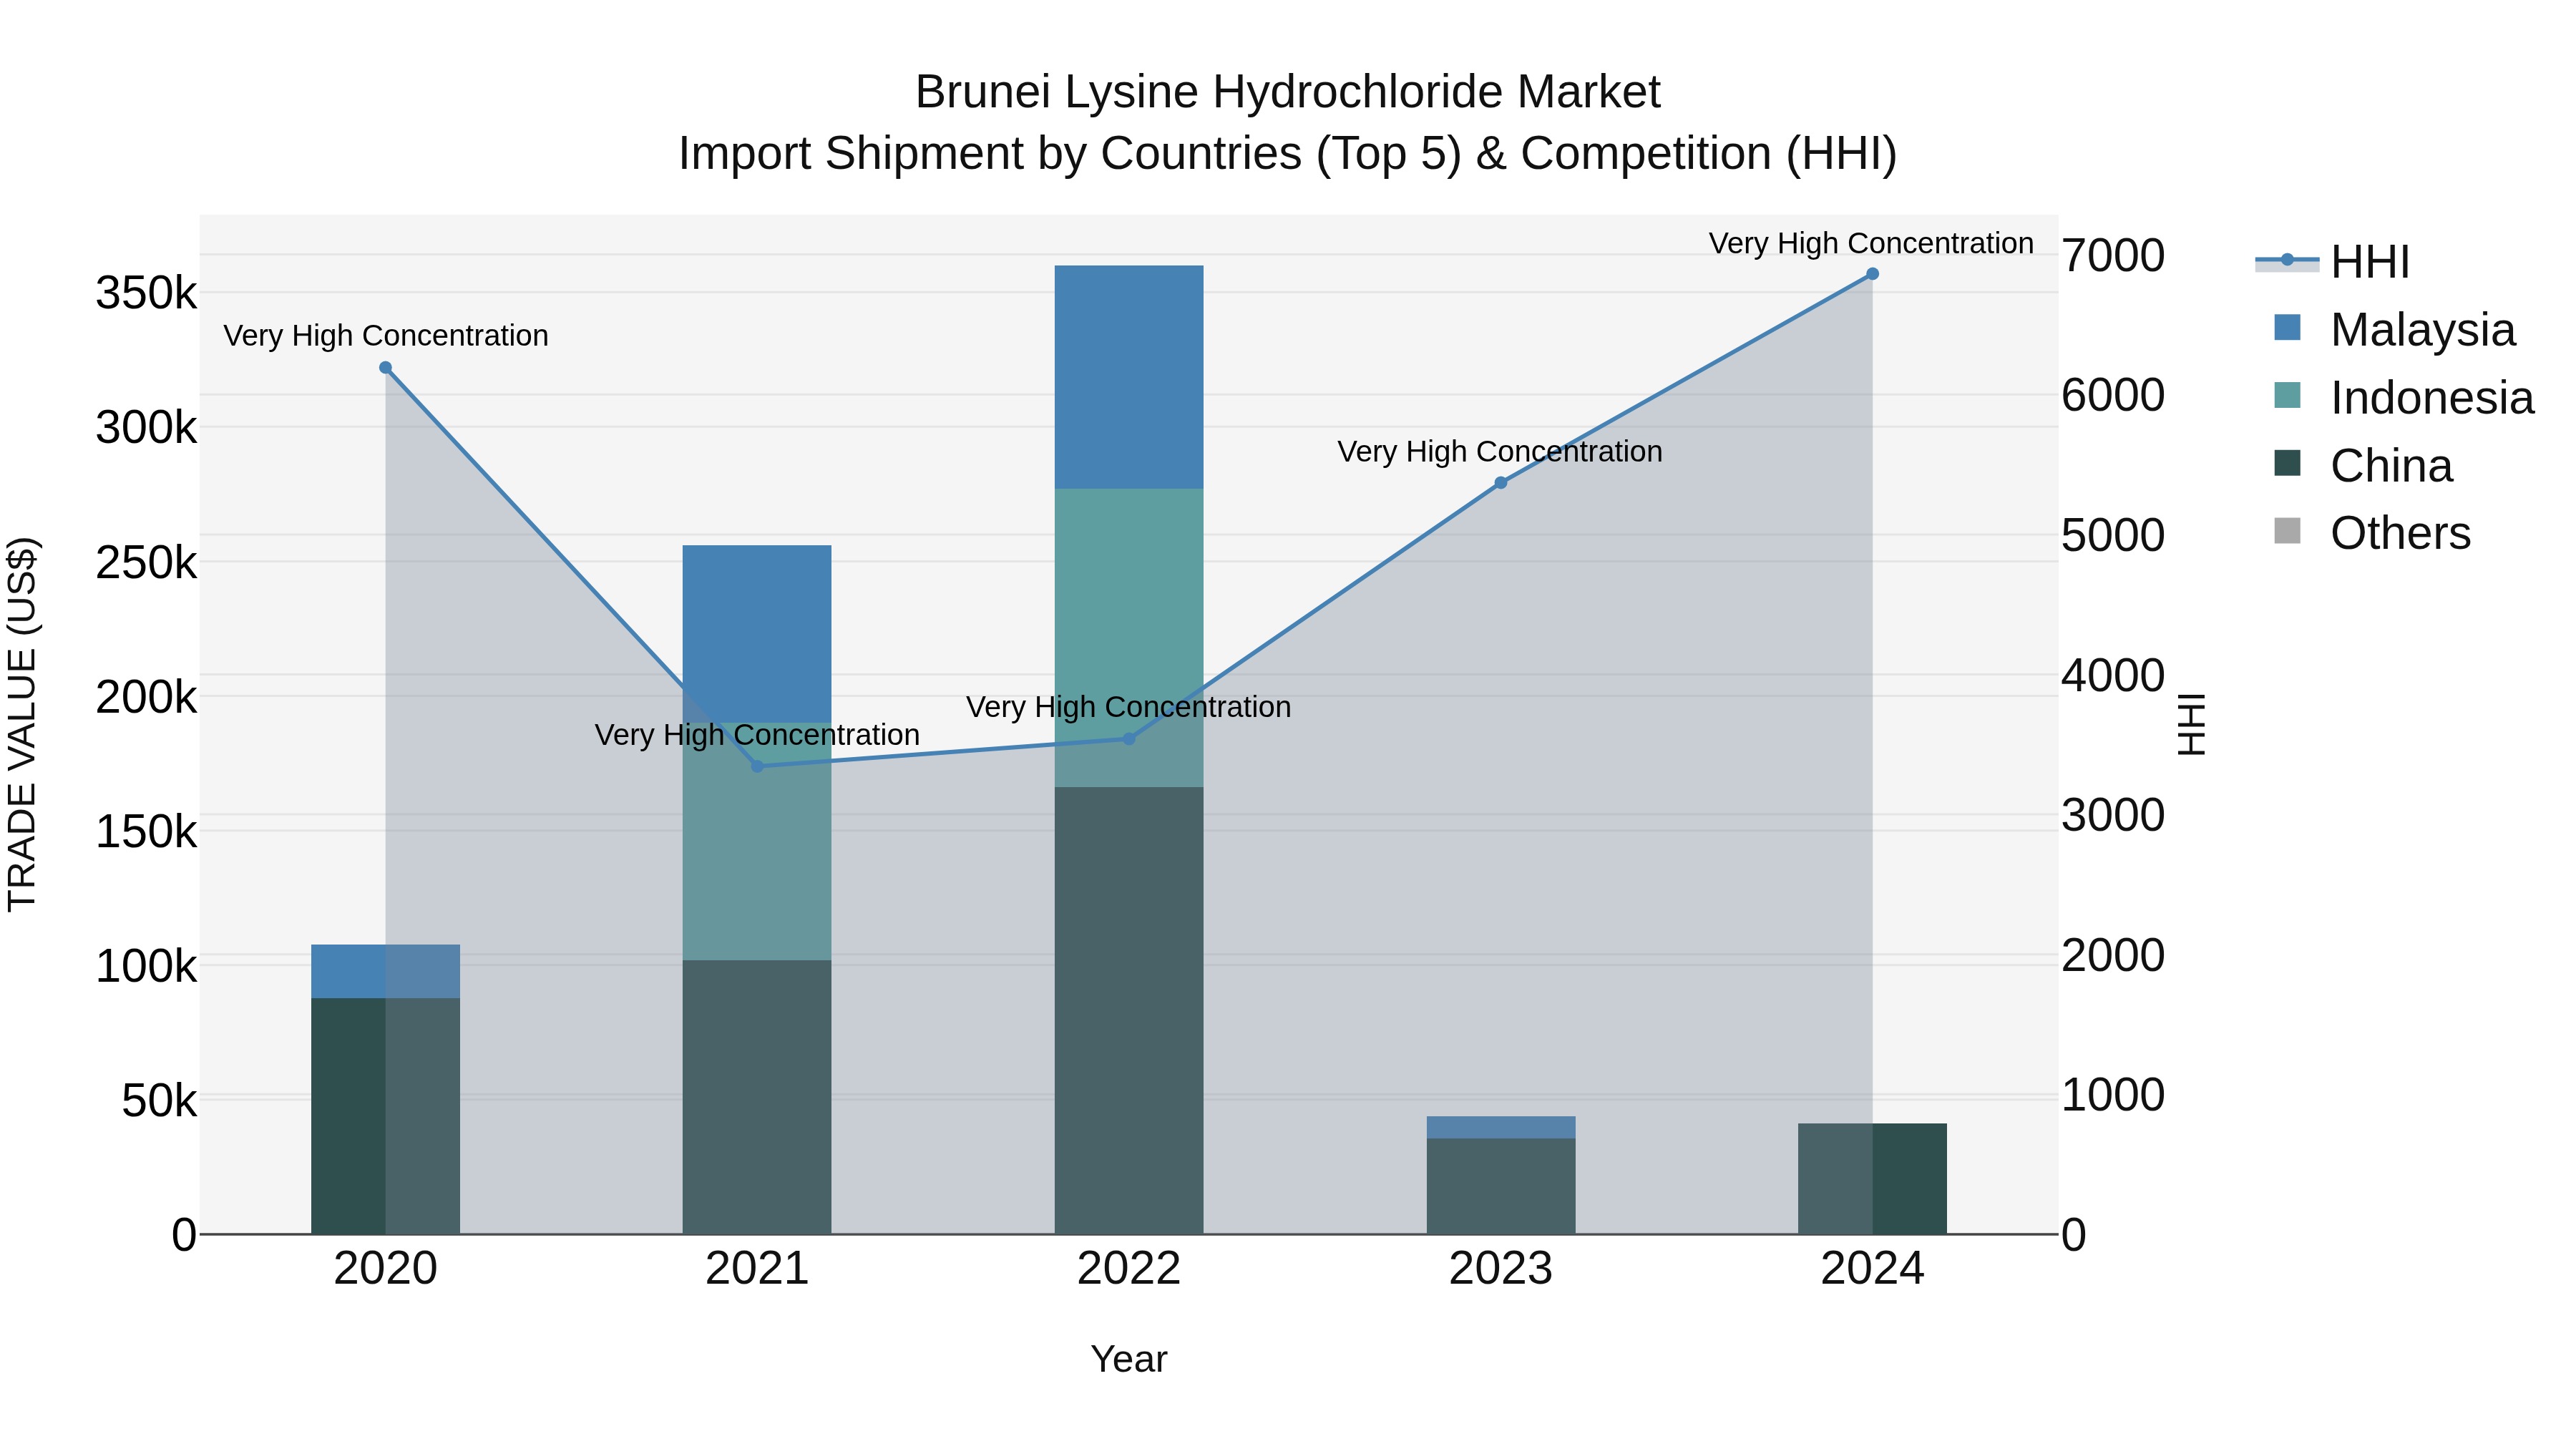Screen dimensions: 2576x1449
Task: Click the 2023 Very High Concentration annotation
Action: 1501,452
